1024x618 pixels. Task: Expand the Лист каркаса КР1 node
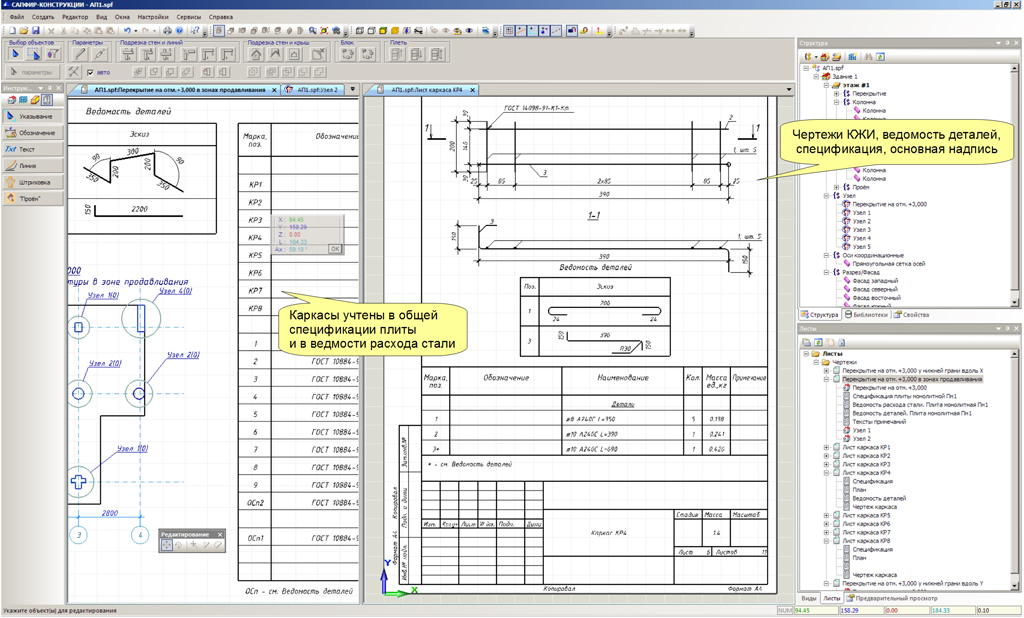tap(826, 447)
